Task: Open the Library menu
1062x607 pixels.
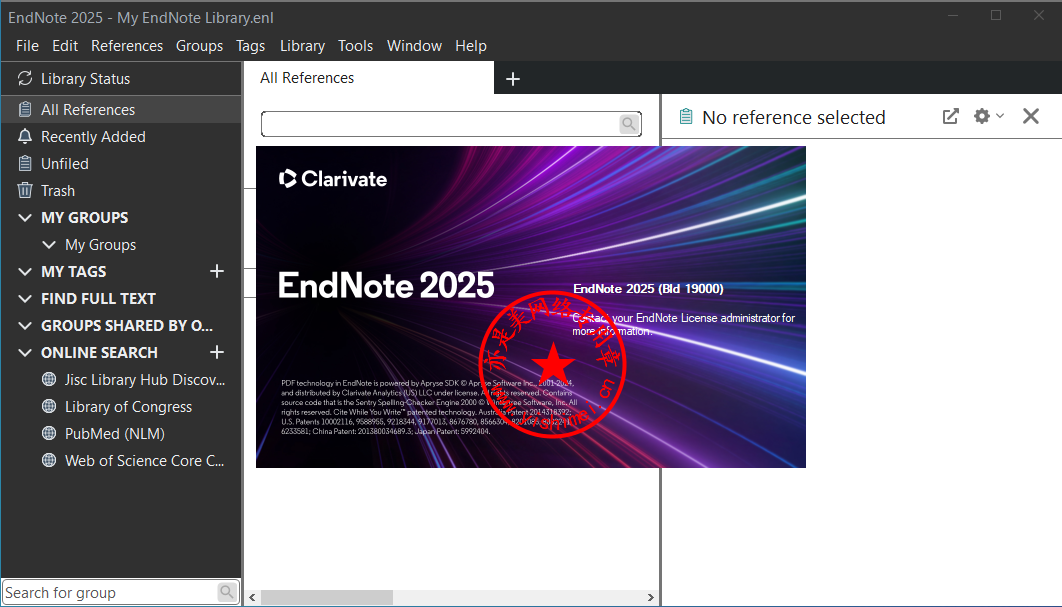Action: pyautogui.click(x=302, y=45)
